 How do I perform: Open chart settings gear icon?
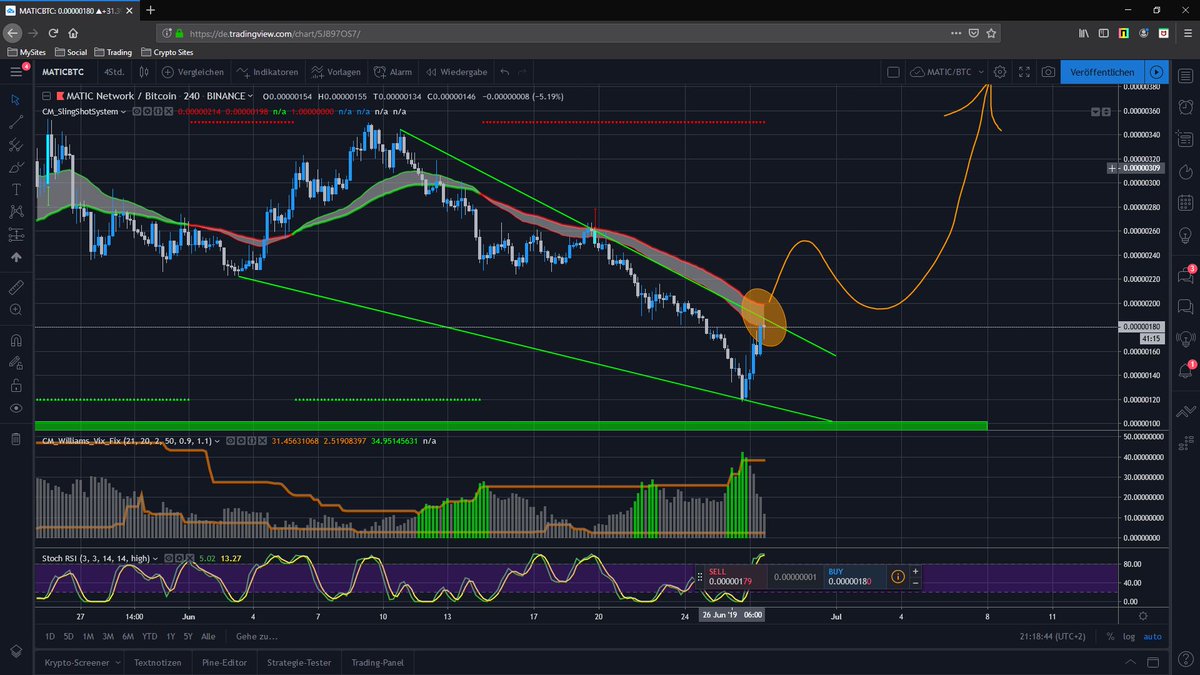point(1000,72)
